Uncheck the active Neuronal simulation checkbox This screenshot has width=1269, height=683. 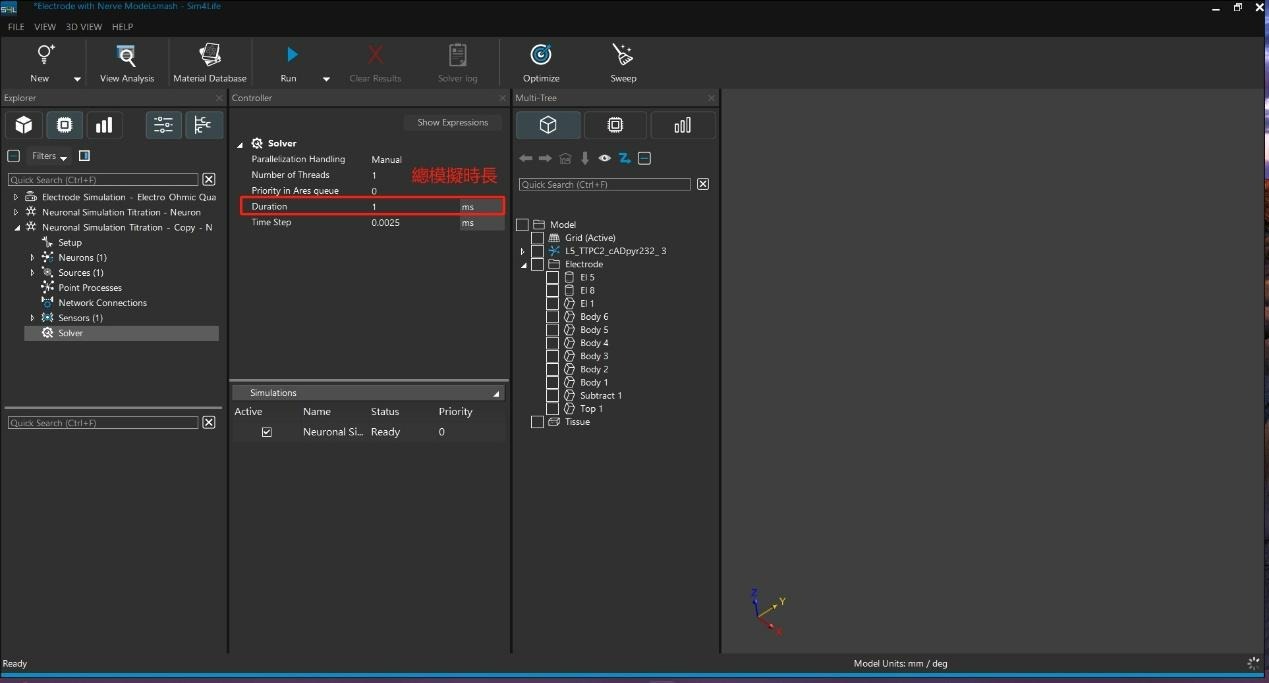click(x=266, y=432)
